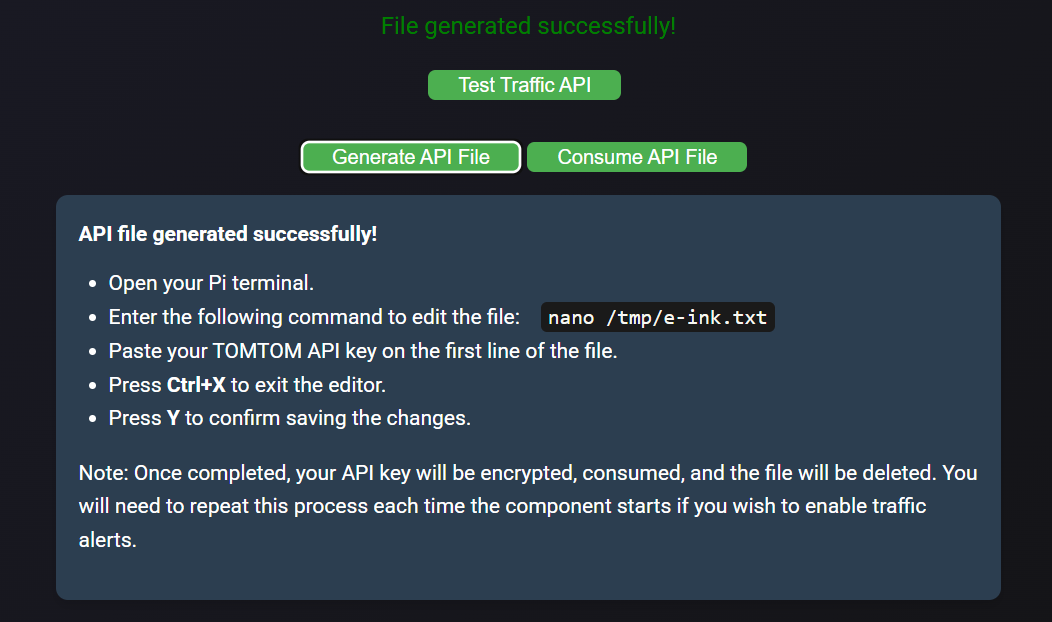Click the bold "Ctrl+X" shortcut text

[x=196, y=385]
